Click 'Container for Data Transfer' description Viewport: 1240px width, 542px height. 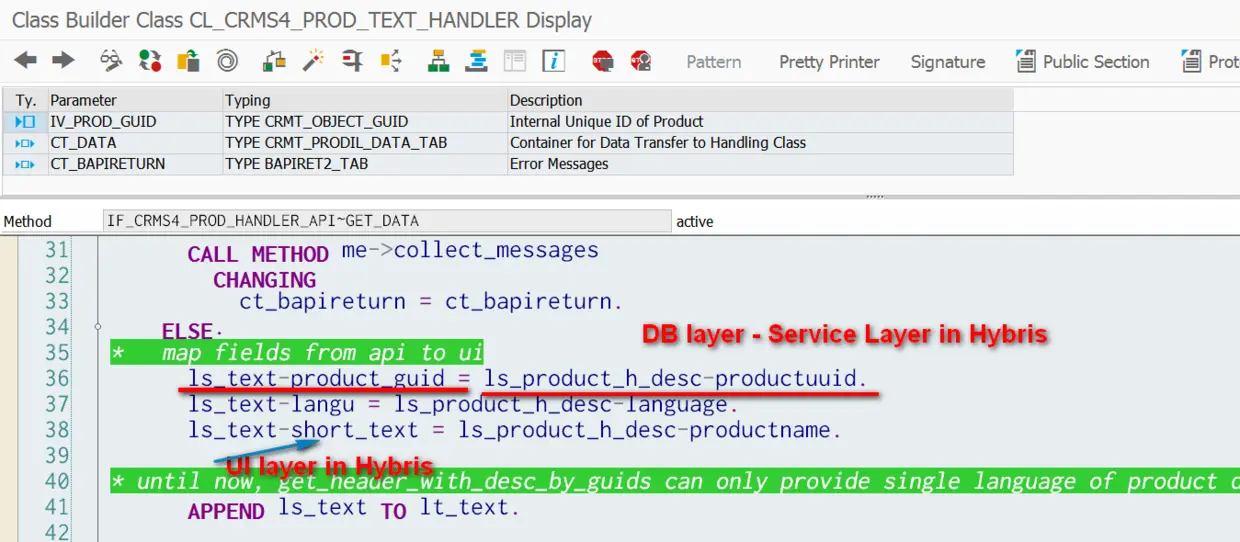pyautogui.click(x=760, y=143)
